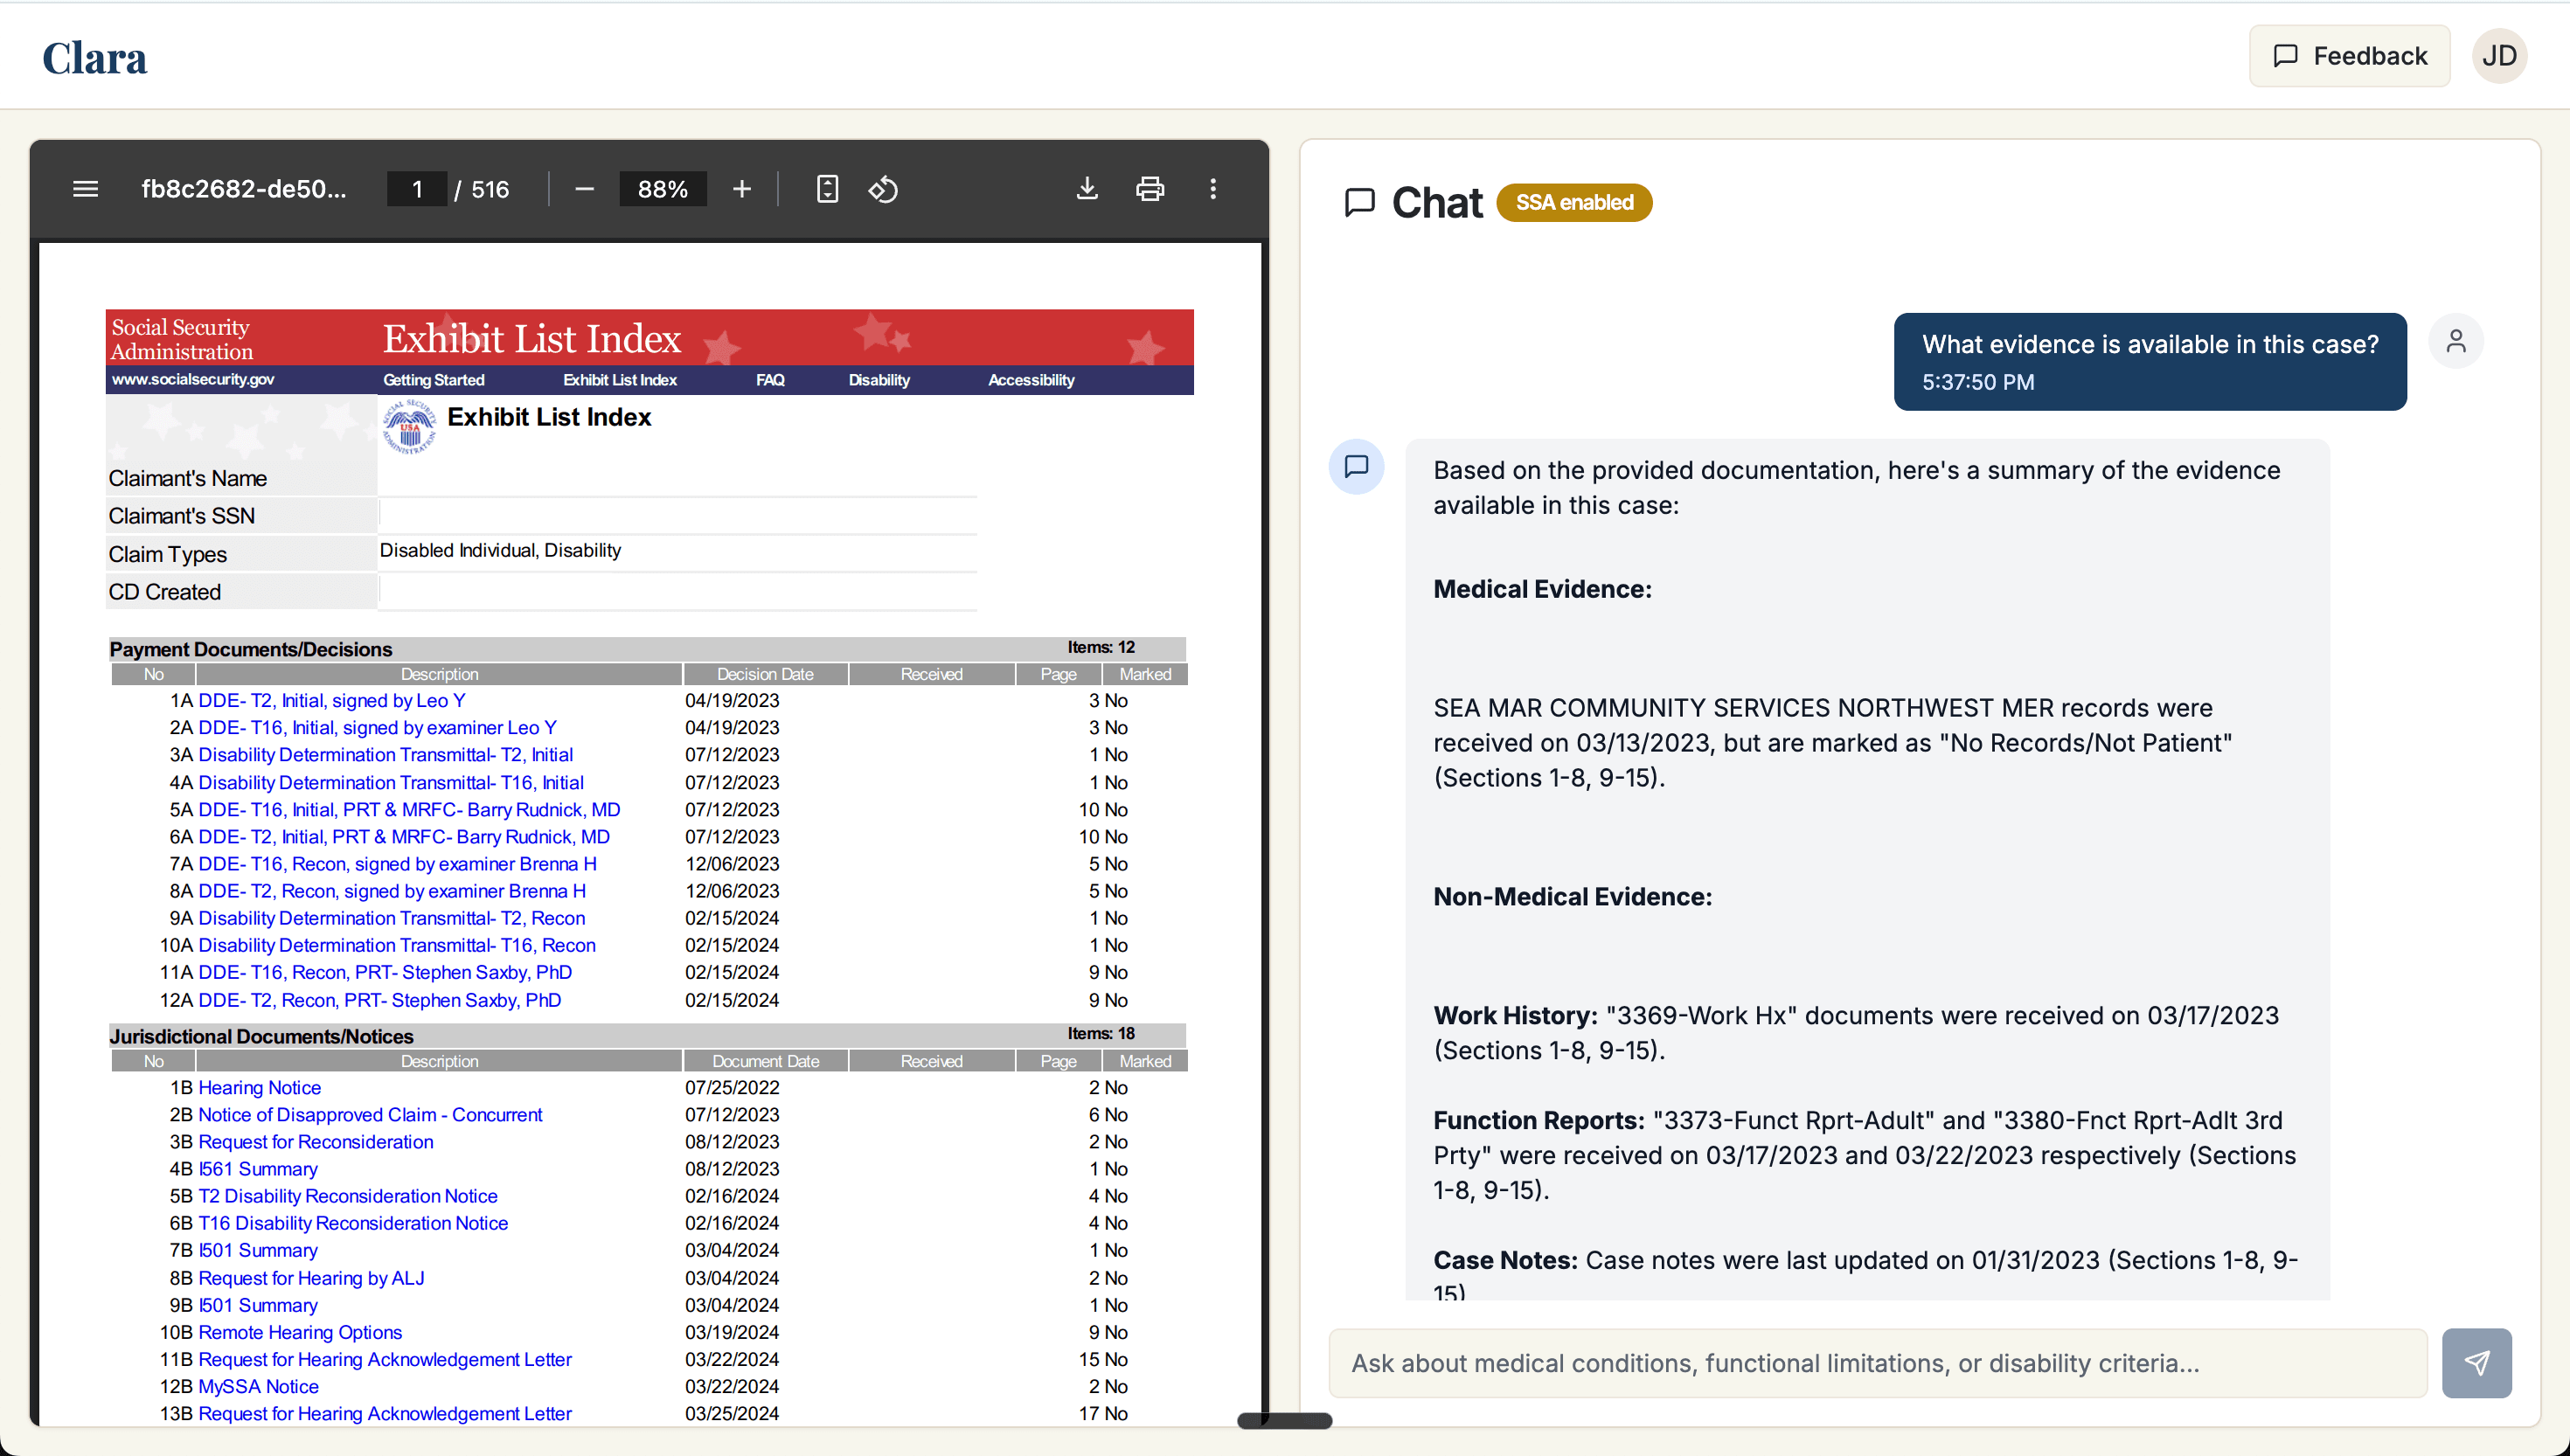Open 8A DDE- T2, Recon, examiner Brenna H
The width and height of the screenshot is (2570, 1456).
click(x=392, y=890)
